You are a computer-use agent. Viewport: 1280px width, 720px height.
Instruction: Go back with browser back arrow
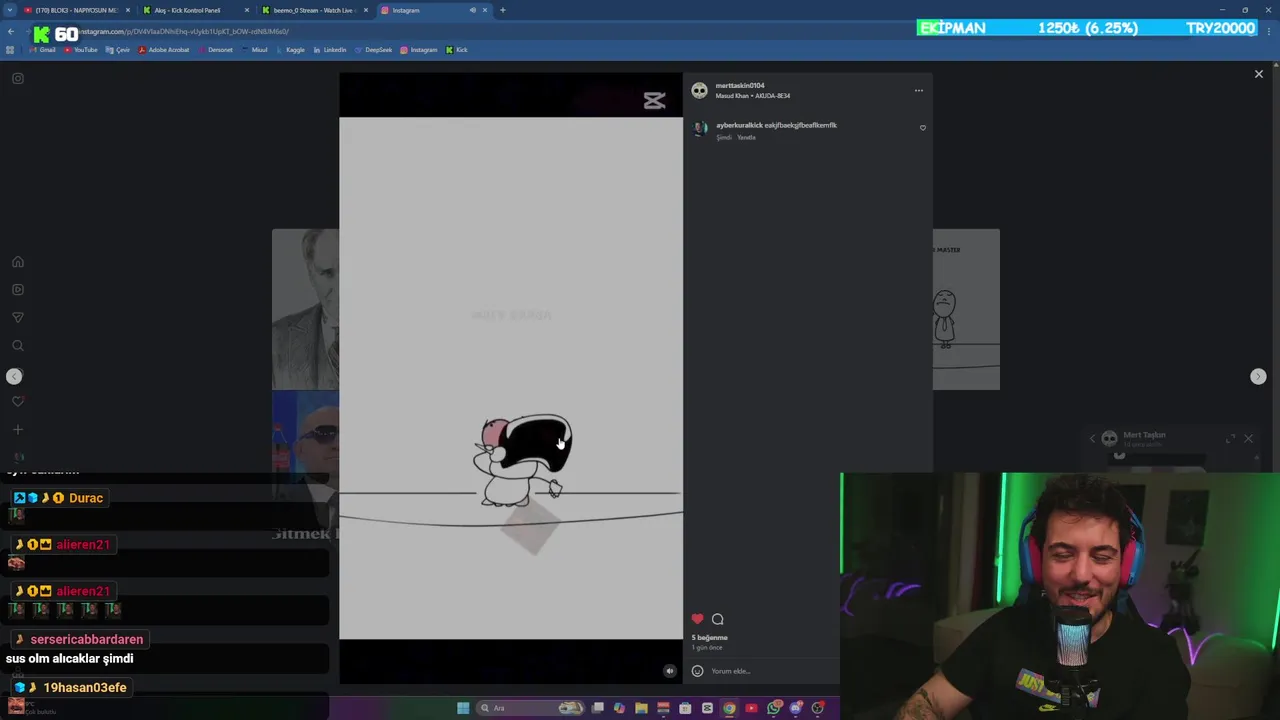point(11,31)
